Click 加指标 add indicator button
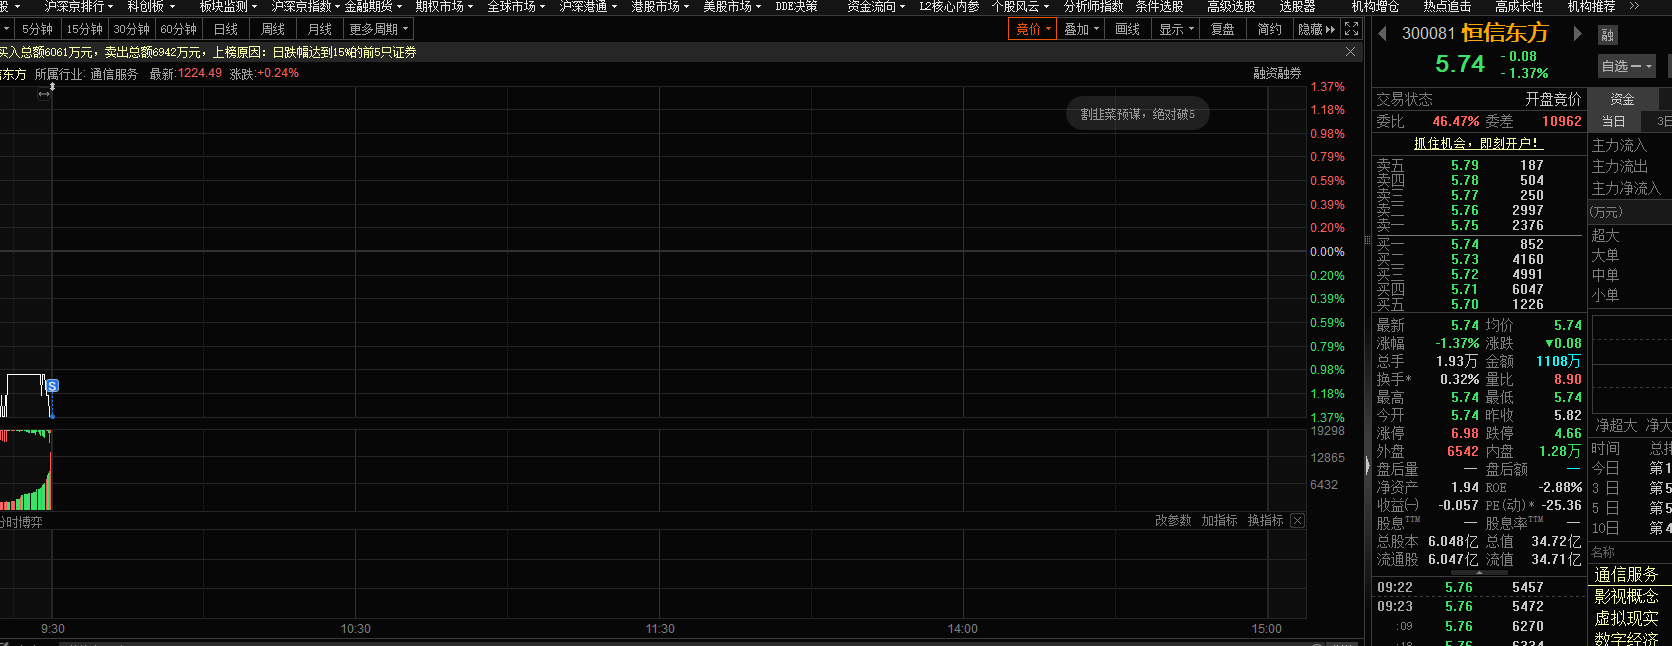 pos(1219,521)
